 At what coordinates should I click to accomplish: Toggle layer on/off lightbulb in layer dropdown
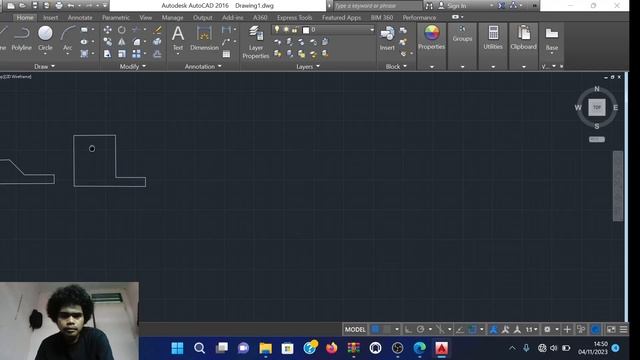(277, 30)
